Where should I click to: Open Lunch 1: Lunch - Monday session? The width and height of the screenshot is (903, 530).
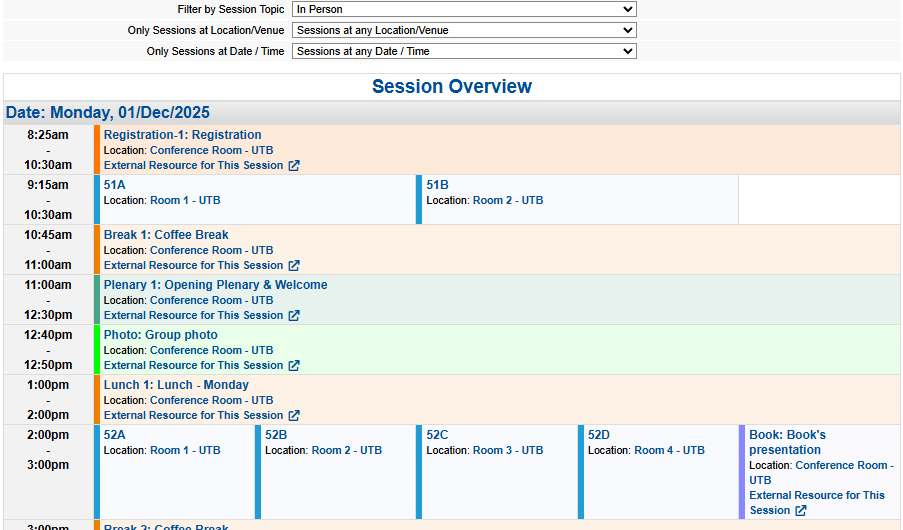click(176, 385)
